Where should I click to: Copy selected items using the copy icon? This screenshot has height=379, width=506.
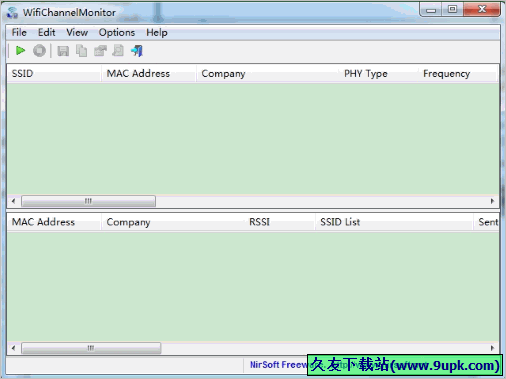point(81,51)
